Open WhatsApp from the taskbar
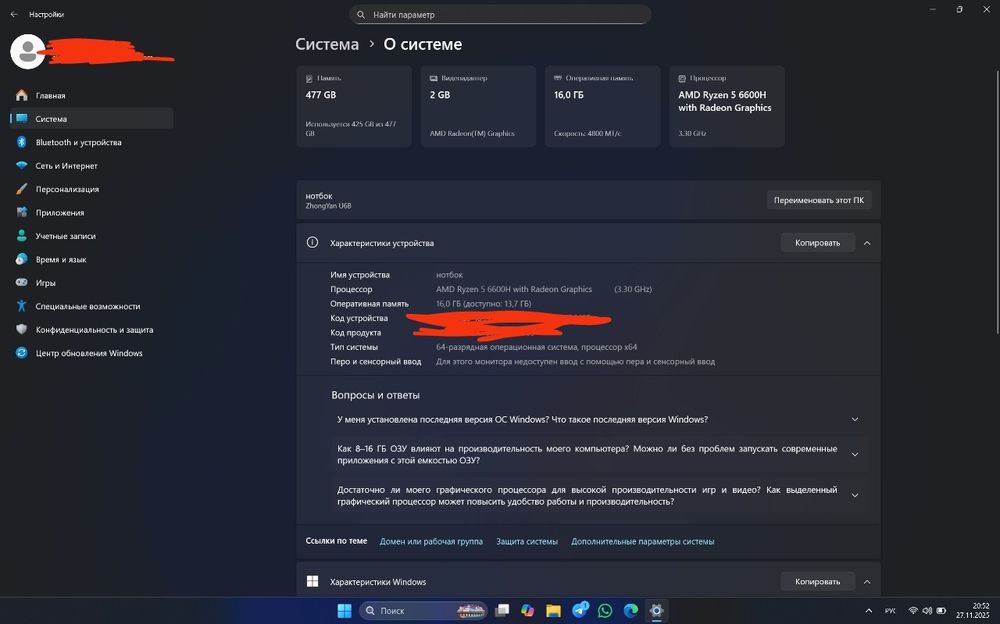 (x=605, y=611)
